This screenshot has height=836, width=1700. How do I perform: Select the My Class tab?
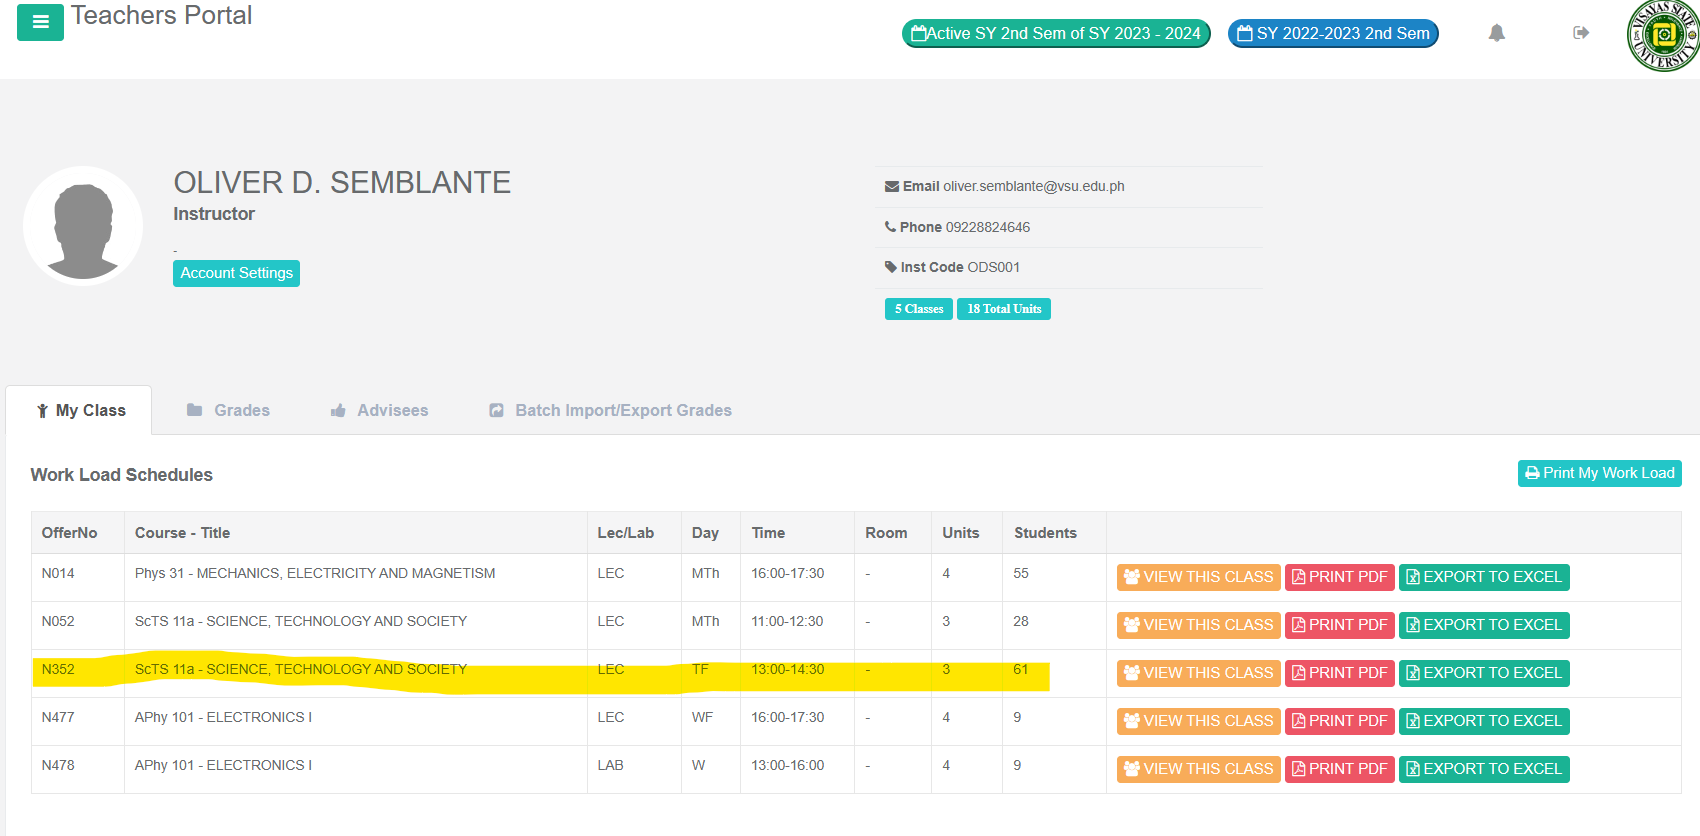[x=80, y=410]
